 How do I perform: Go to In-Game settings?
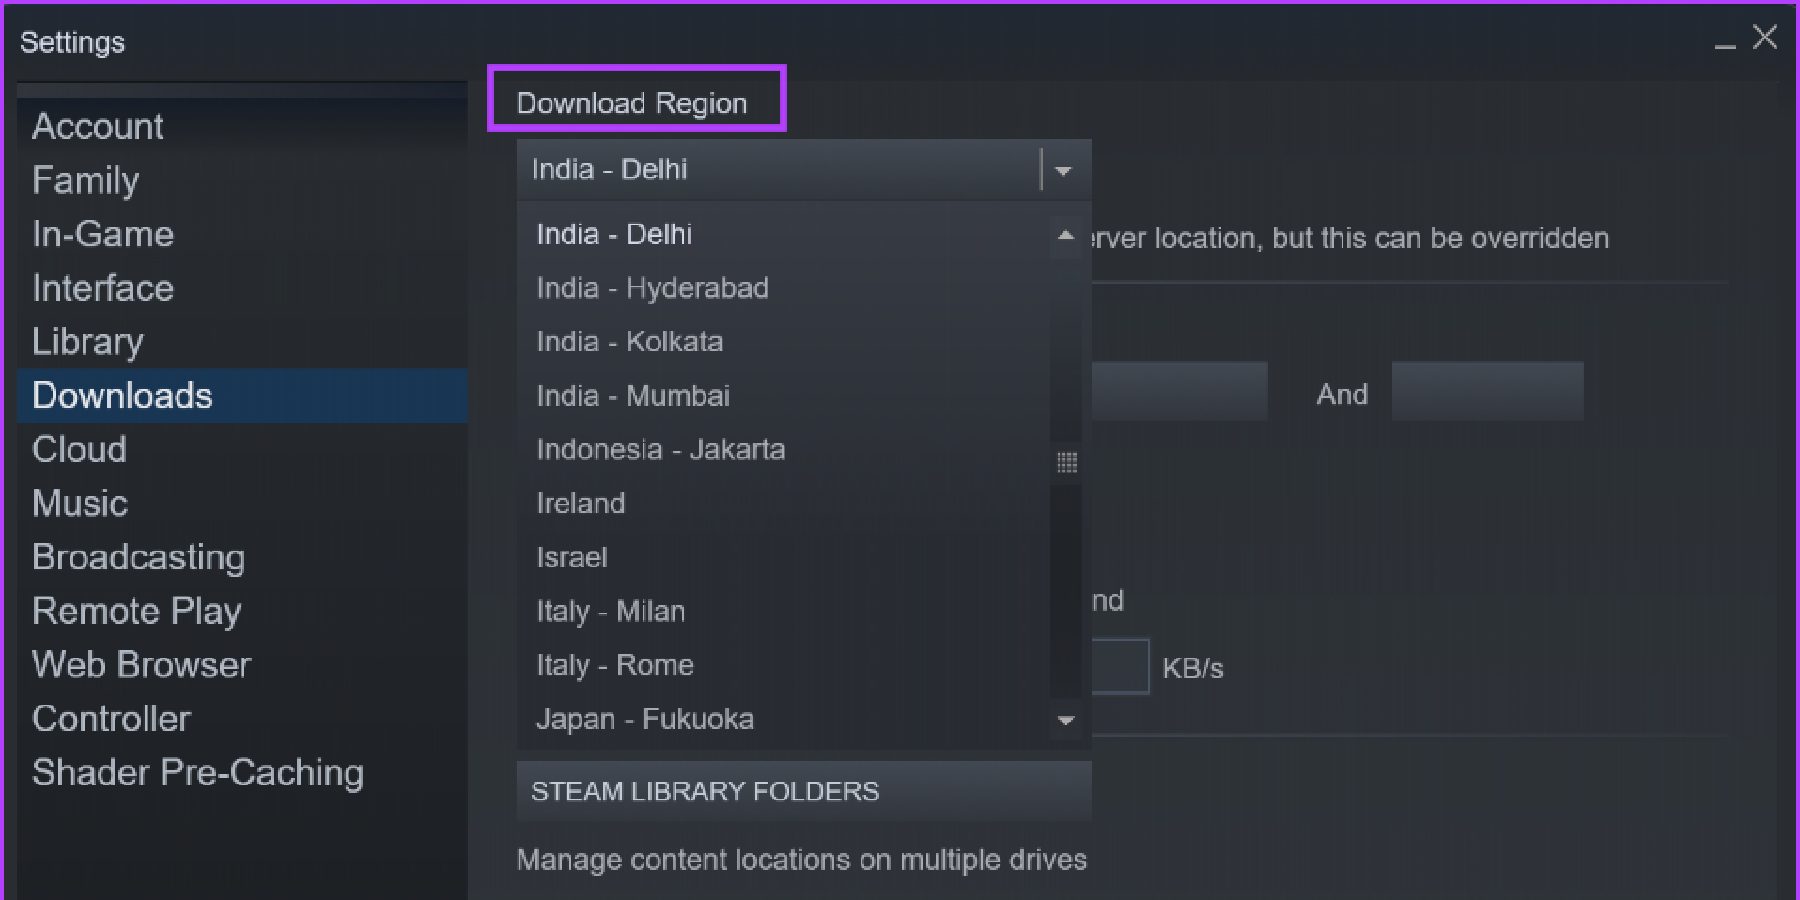(x=242, y=234)
